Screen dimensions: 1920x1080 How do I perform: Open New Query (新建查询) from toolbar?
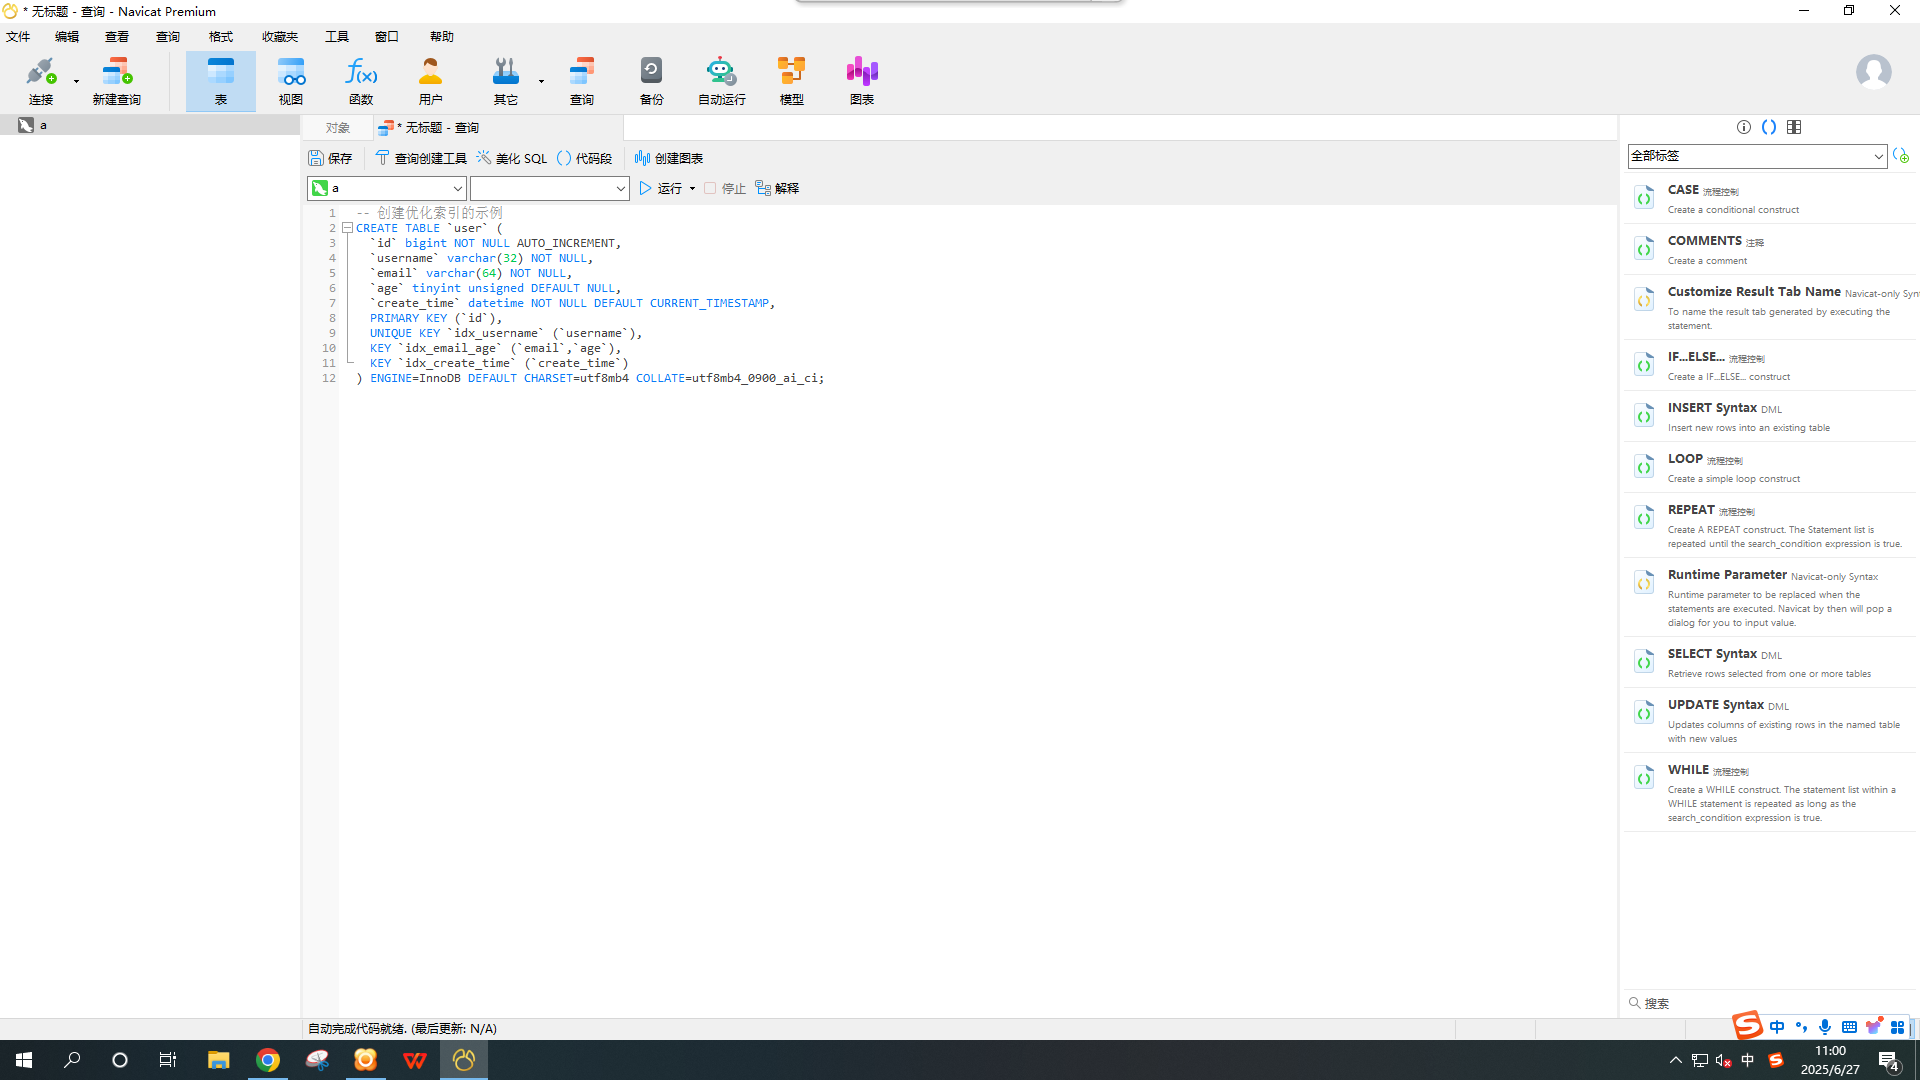click(117, 81)
